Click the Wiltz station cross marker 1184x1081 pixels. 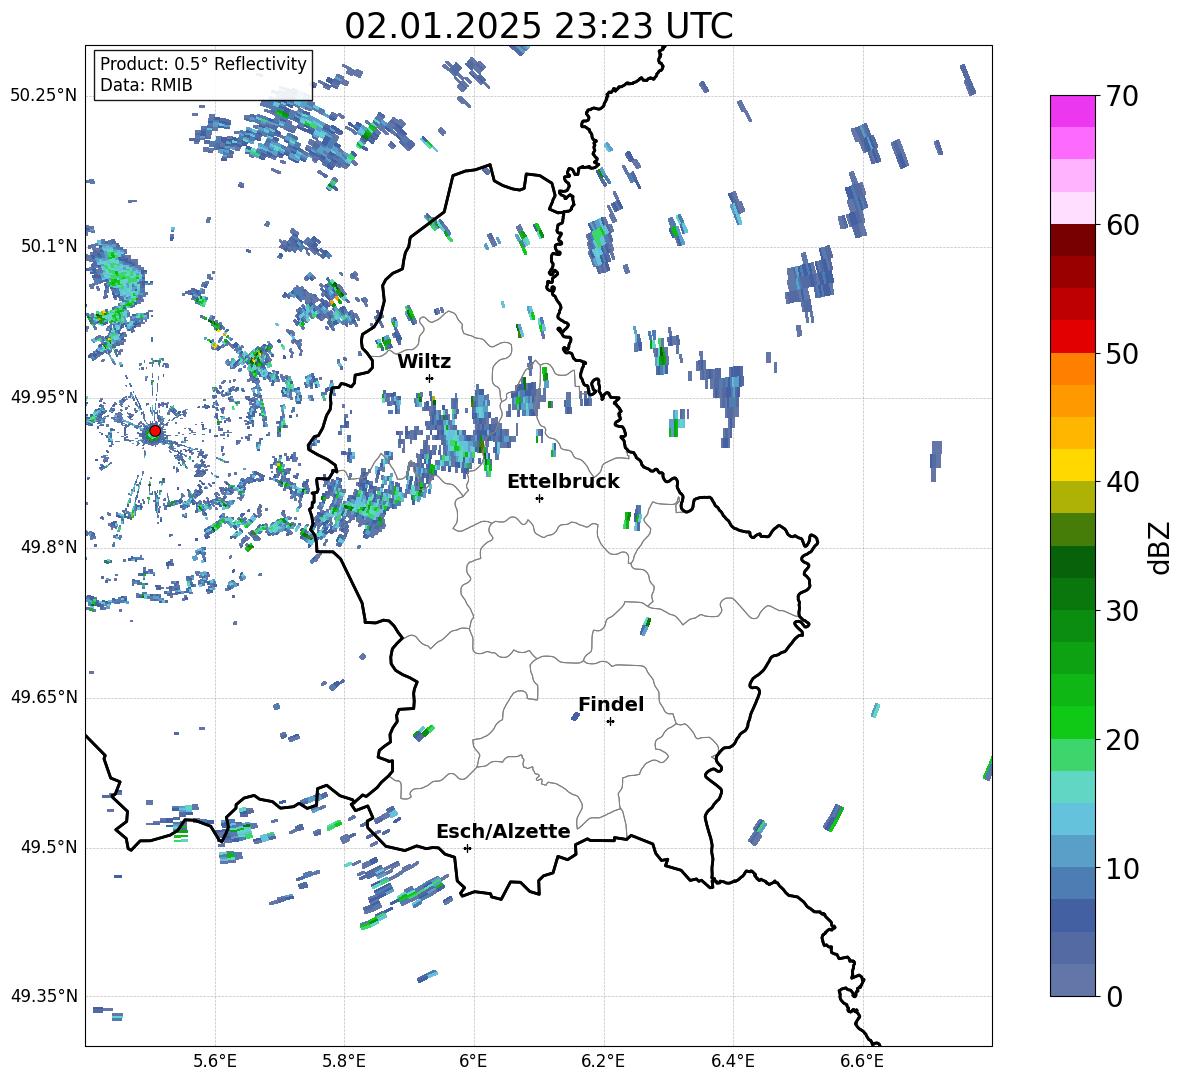(x=430, y=378)
